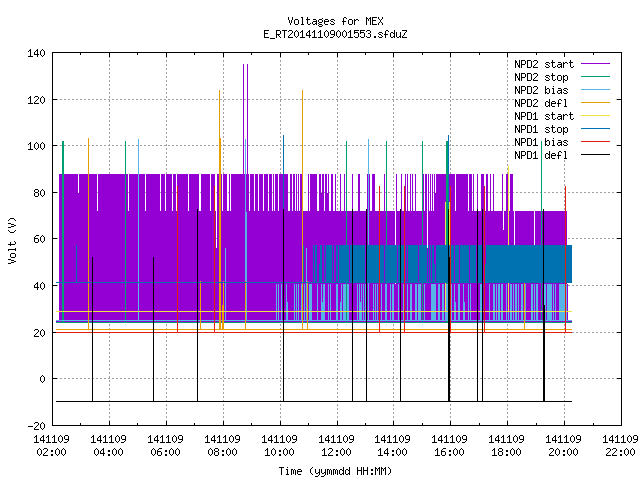Viewport: 640px width, 480px height.
Task: Click the 141109 12:00 time tick label
Action: point(336,446)
